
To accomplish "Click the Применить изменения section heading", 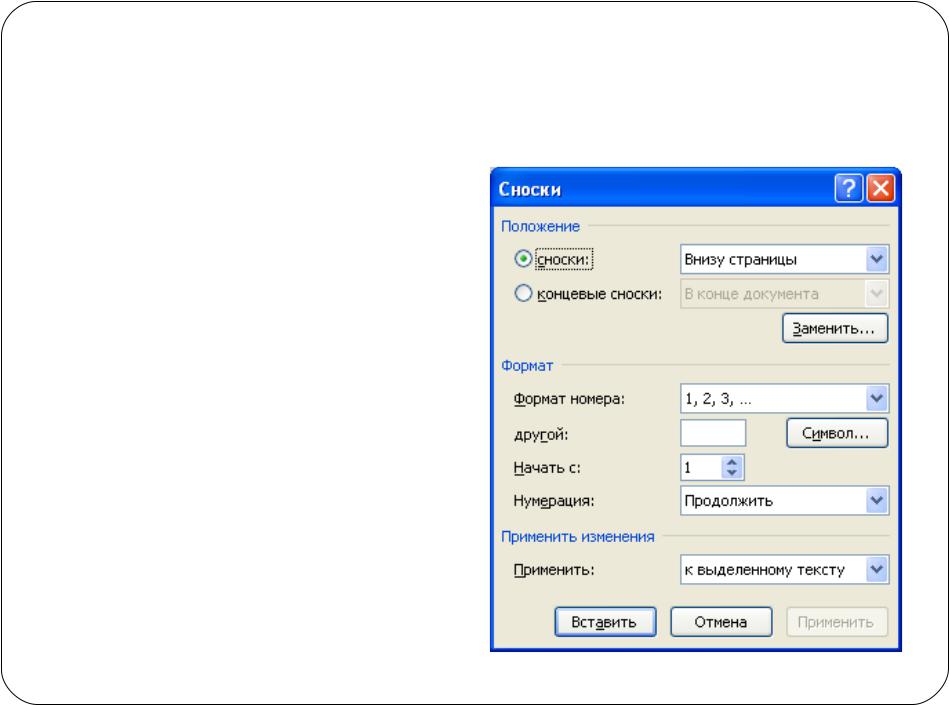I will [x=577, y=537].
